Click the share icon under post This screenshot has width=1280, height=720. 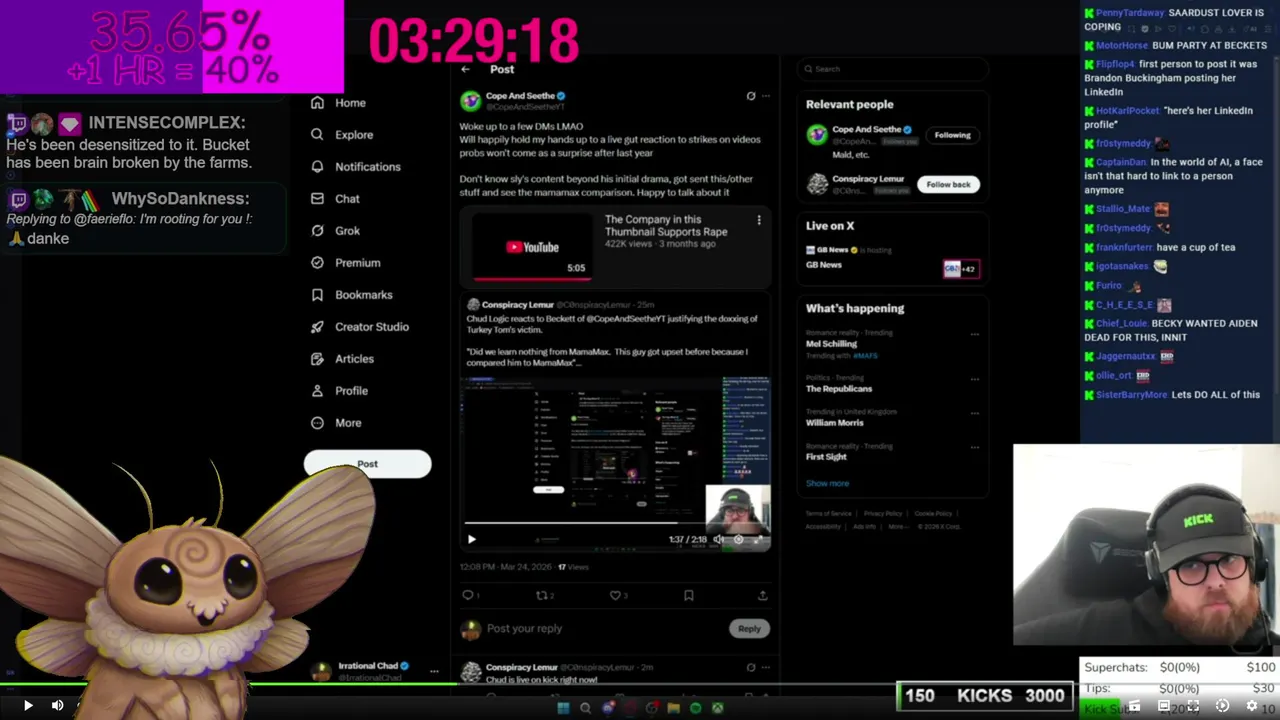762,595
